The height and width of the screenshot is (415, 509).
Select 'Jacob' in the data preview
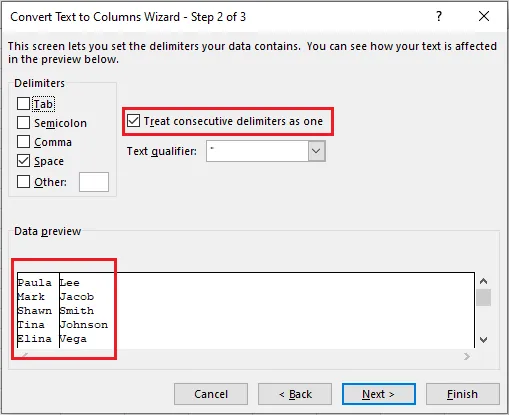77,297
